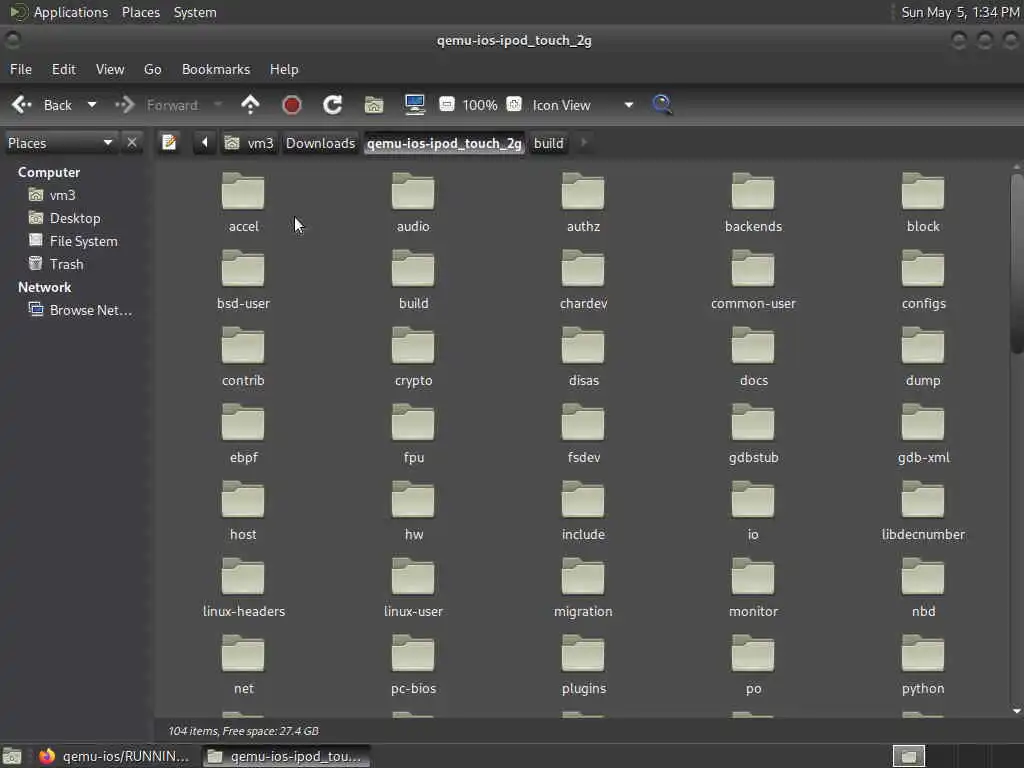Screen dimensions: 1024x768
Task: Go up to the parent folder
Action: [x=250, y=104]
